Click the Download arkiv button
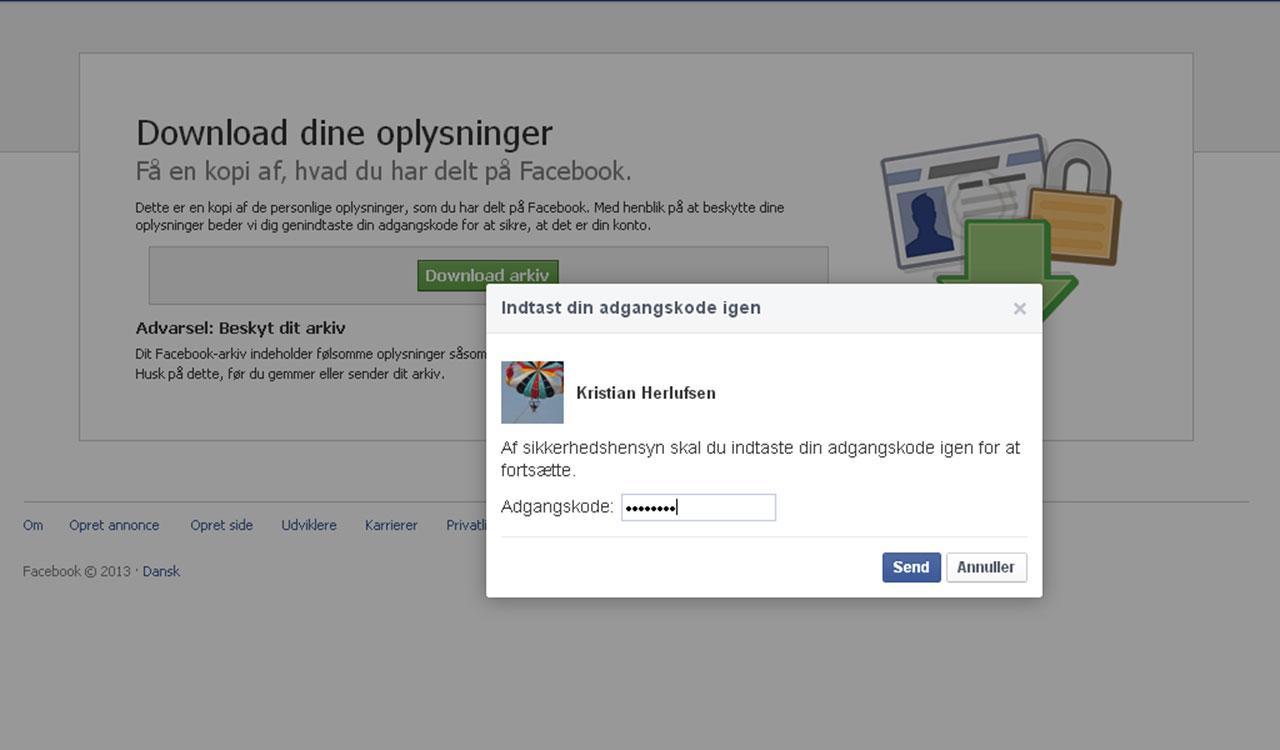Image resolution: width=1280 pixels, height=750 pixels. pyautogui.click(x=488, y=275)
